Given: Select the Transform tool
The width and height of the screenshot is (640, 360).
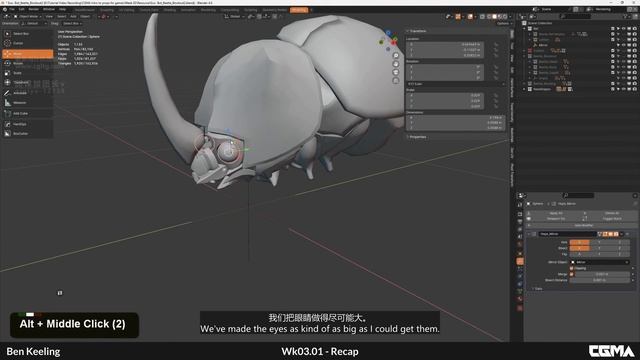Looking at the screenshot, I should 27,82.
